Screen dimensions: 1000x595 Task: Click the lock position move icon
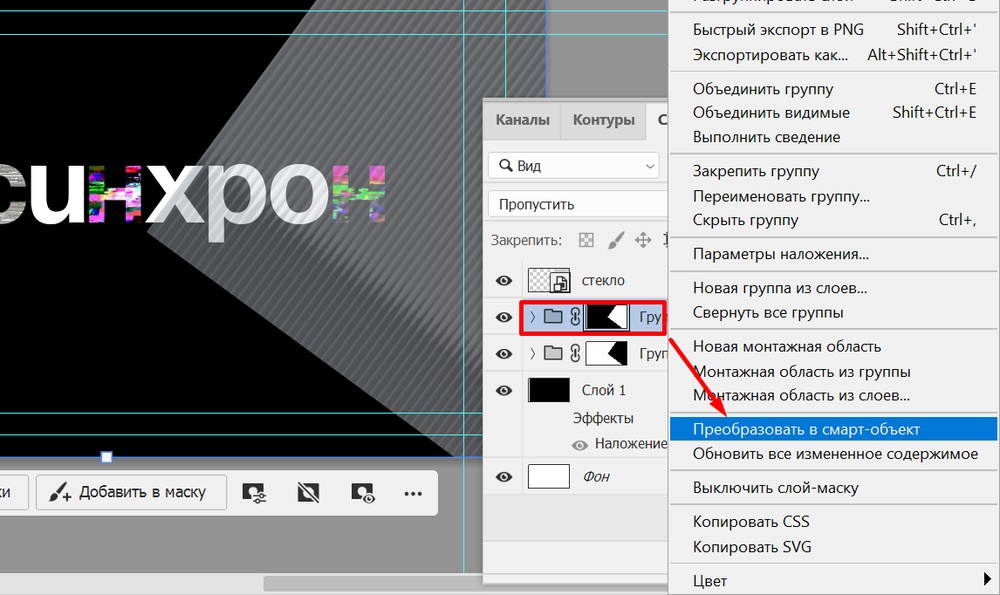(644, 240)
